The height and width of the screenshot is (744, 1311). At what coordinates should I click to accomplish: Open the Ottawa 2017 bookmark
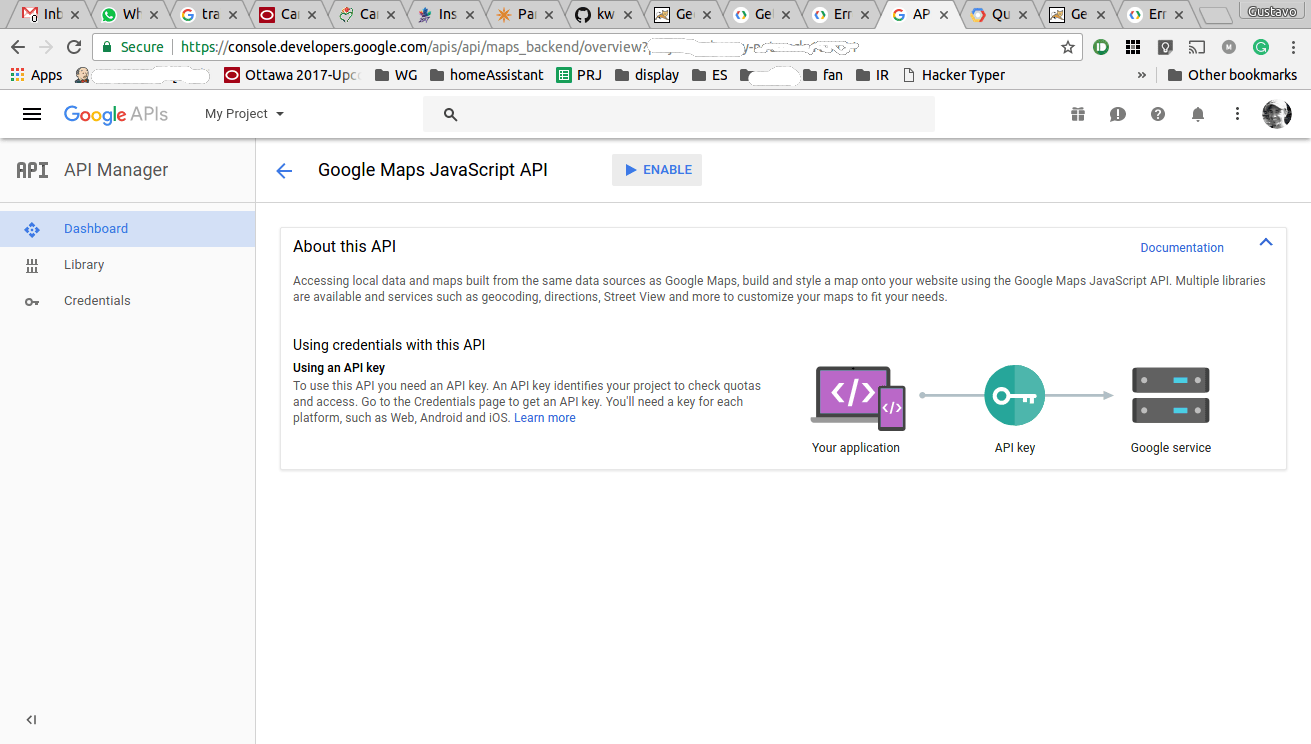(x=292, y=75)
